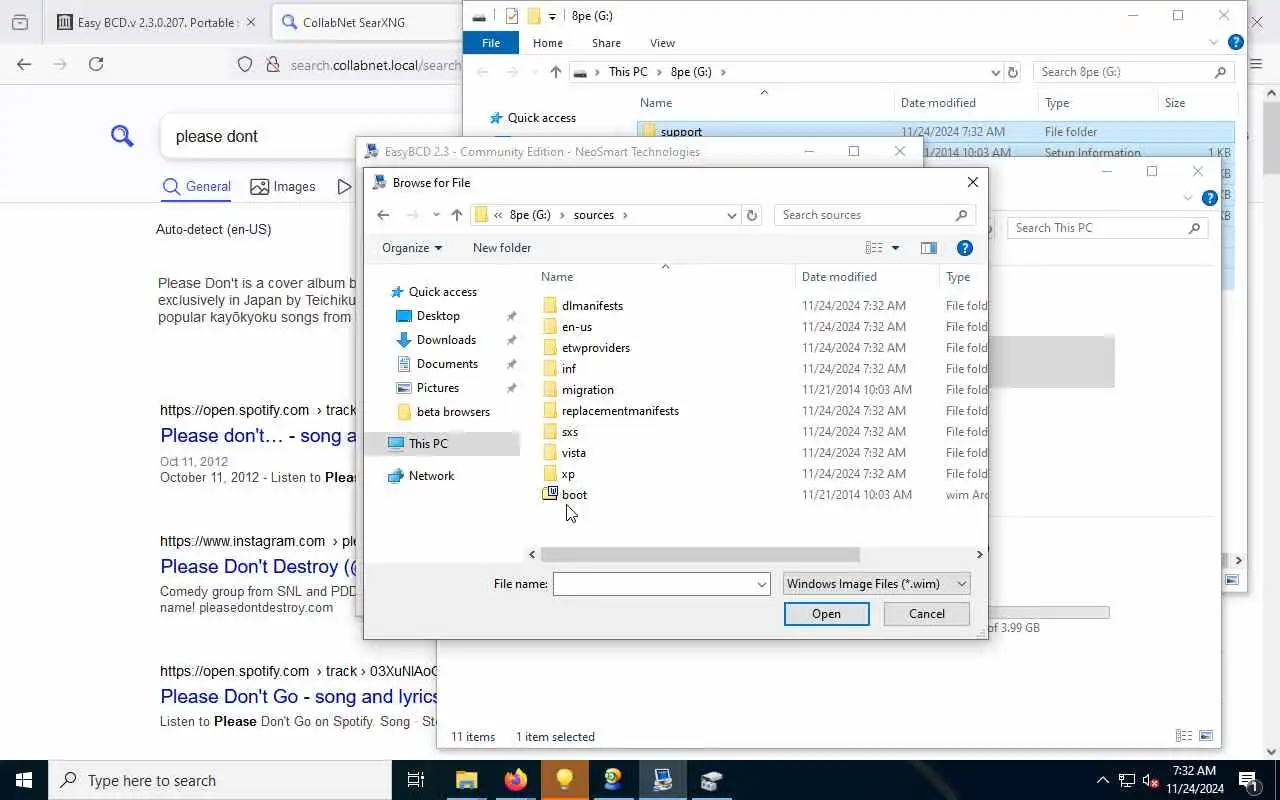Open File Explorer from taskbar
Viewport: 1280px width, 800px height.
(x=467, y=780)
